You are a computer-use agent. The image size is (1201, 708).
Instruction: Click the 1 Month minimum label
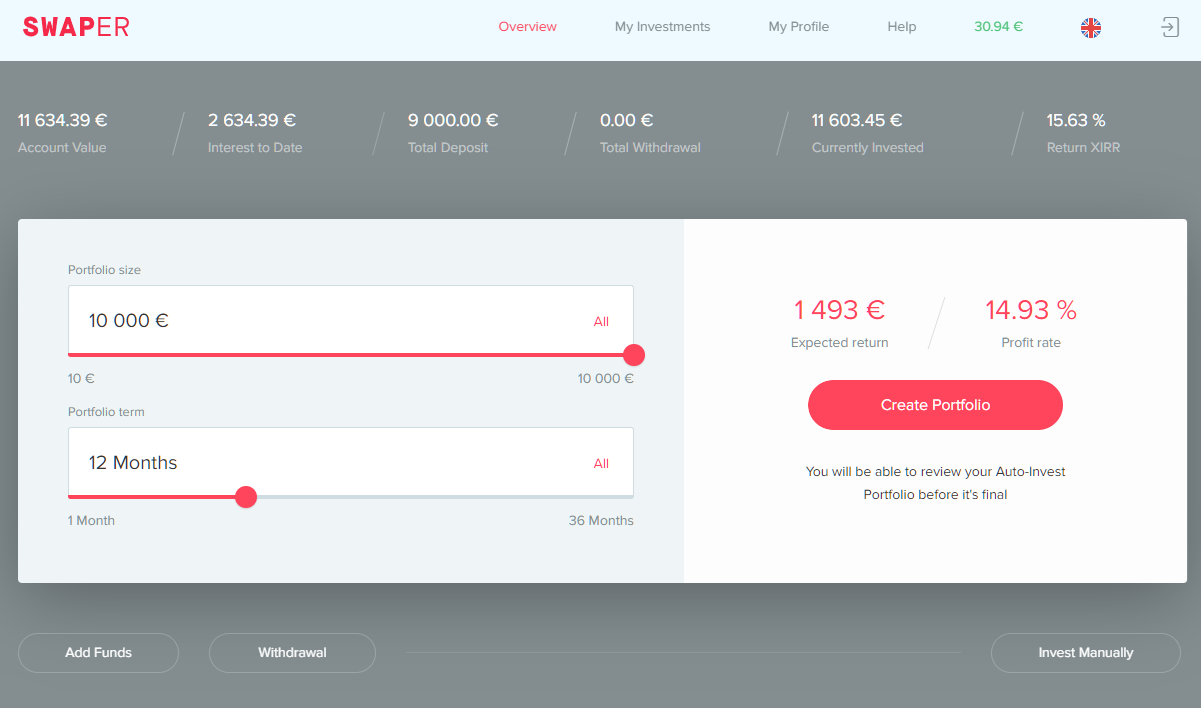pos(91,520)
